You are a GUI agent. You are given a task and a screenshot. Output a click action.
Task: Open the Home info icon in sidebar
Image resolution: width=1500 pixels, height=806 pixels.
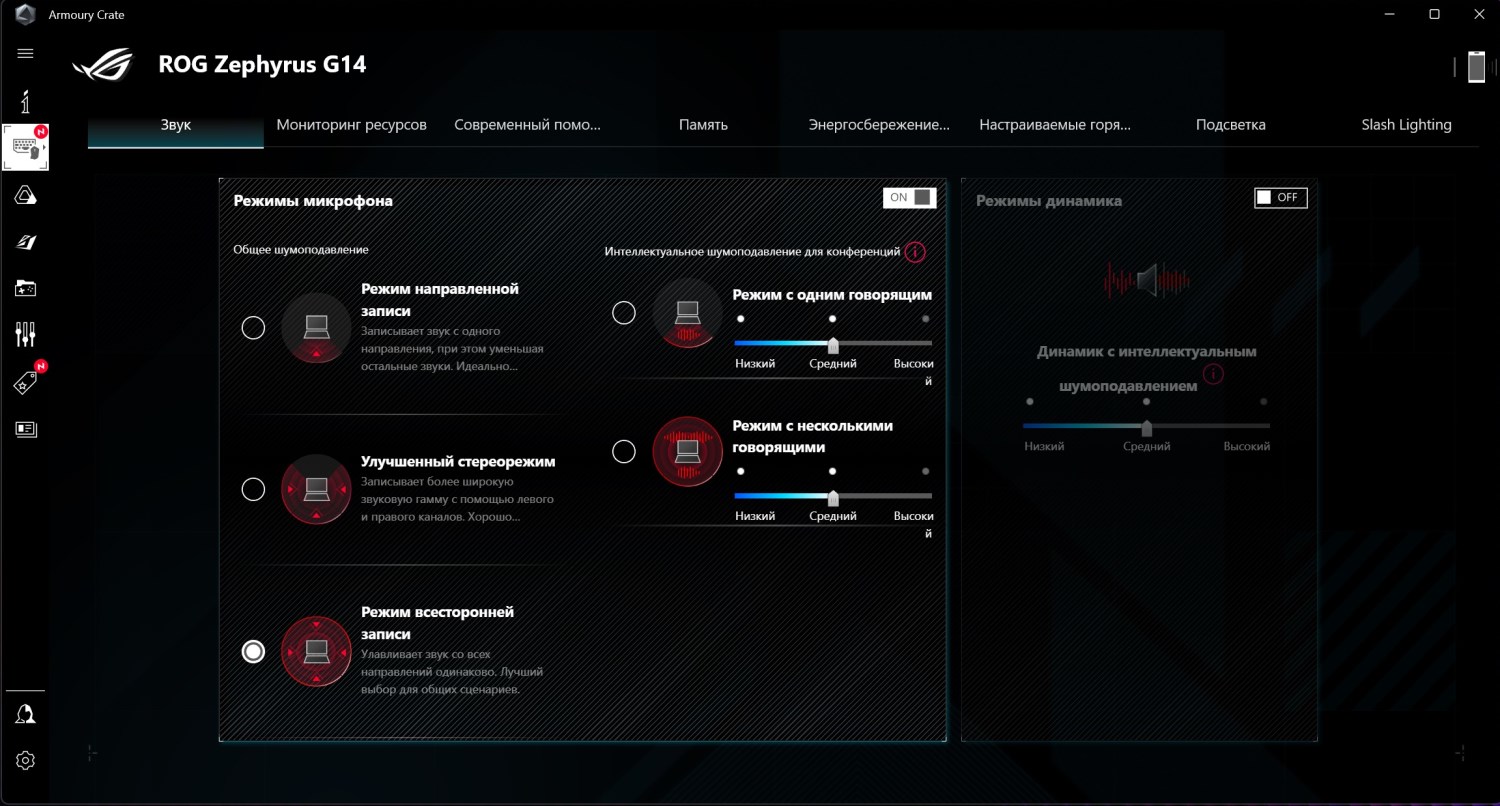(26, 101)
